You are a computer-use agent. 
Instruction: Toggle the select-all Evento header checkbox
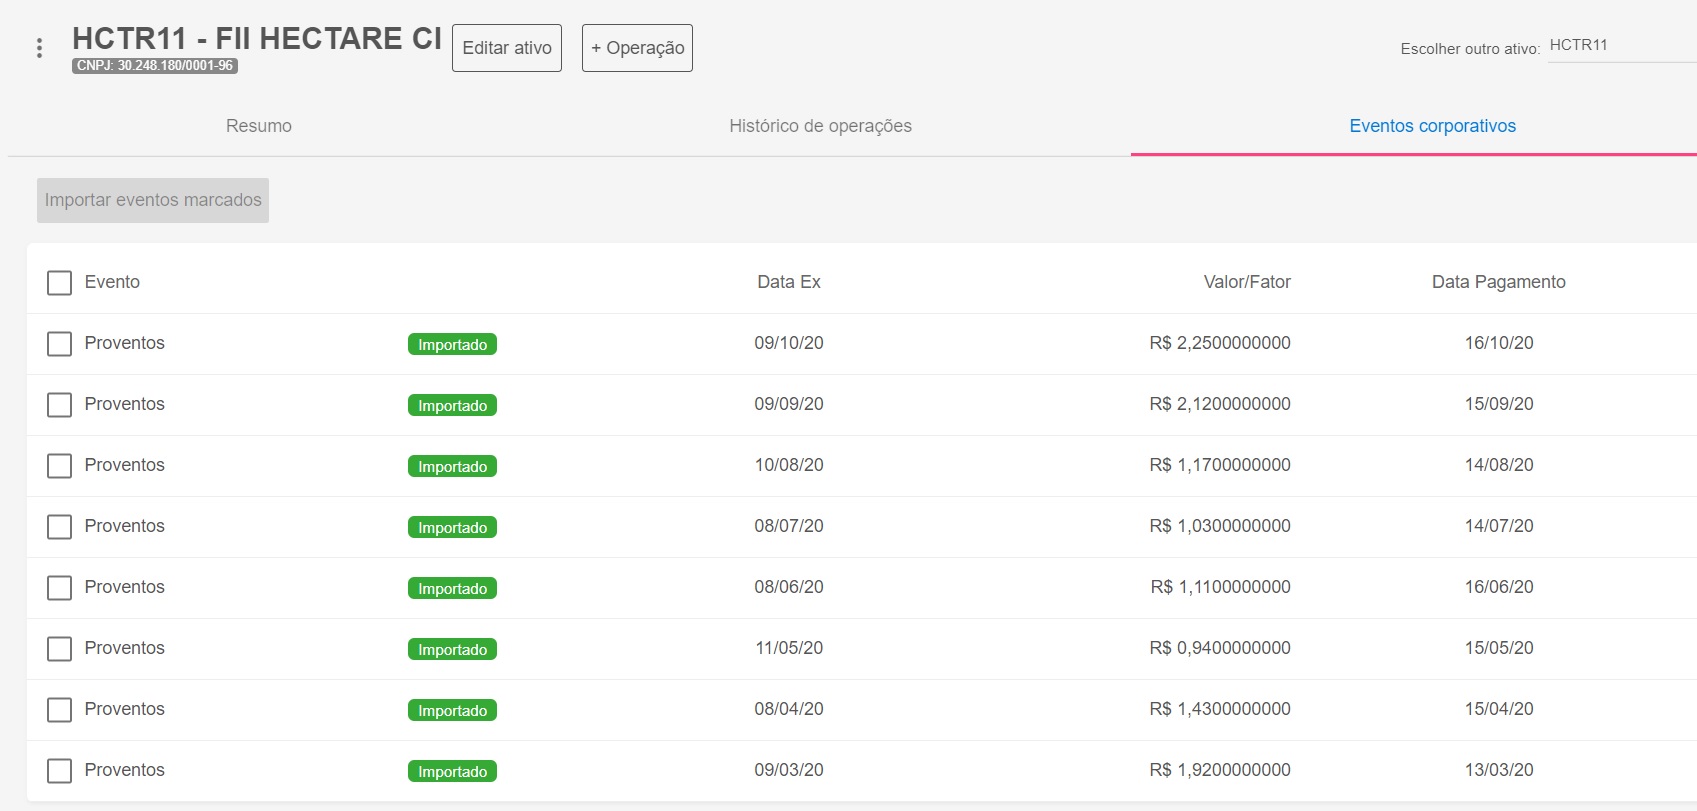tap(59, 283)
